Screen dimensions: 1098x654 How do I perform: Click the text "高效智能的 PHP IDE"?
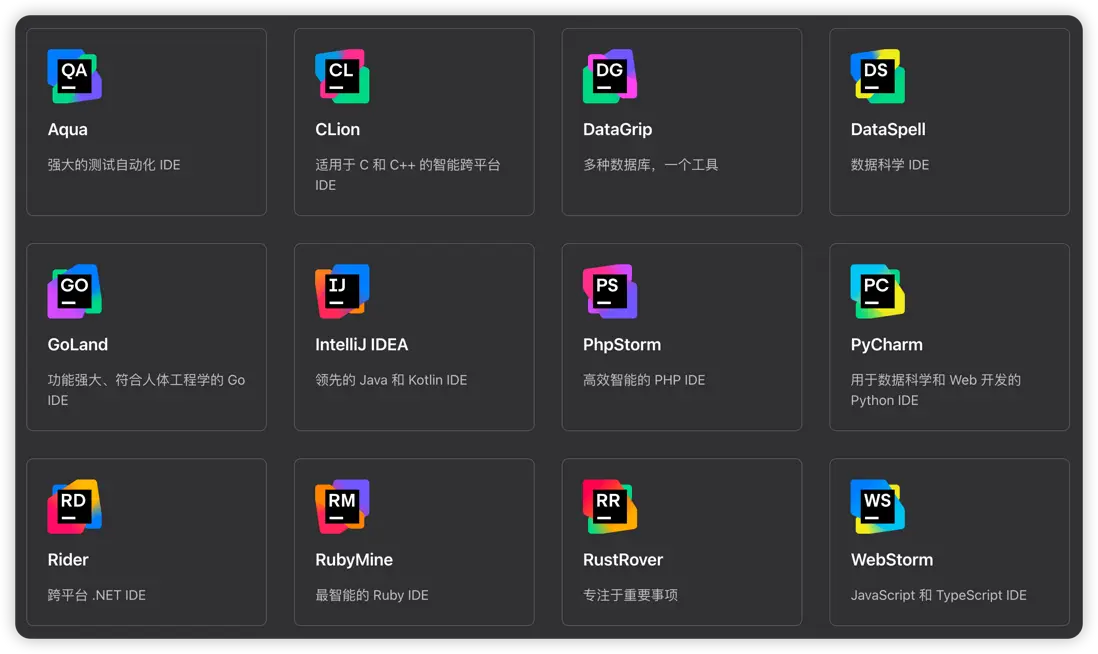click(644, 380)
